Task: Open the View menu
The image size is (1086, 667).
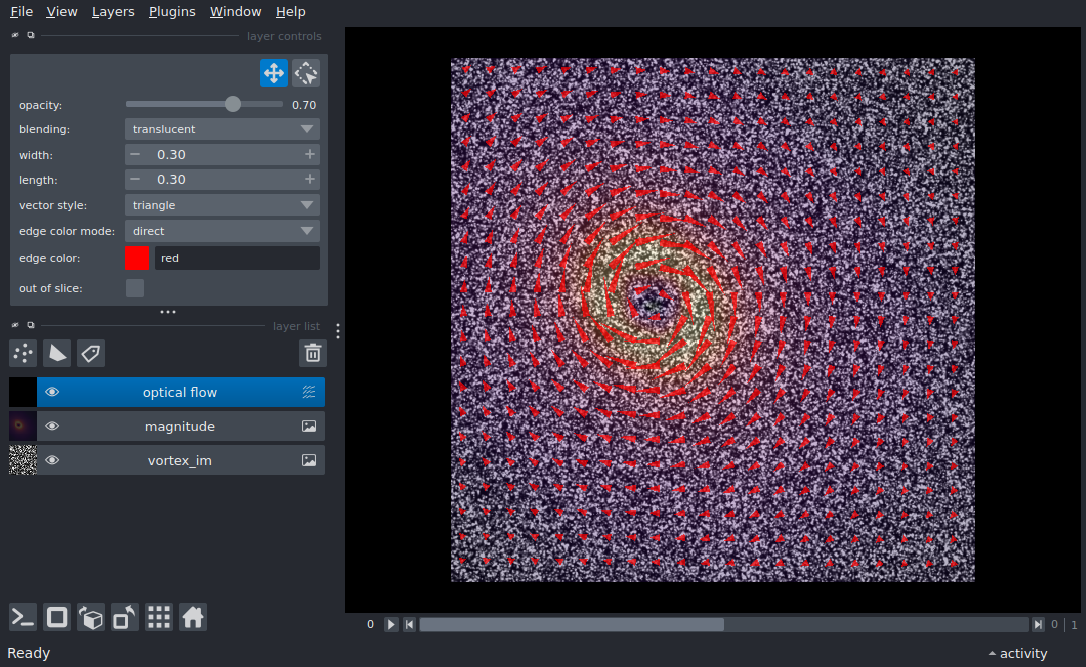Action: pos(62,12)
